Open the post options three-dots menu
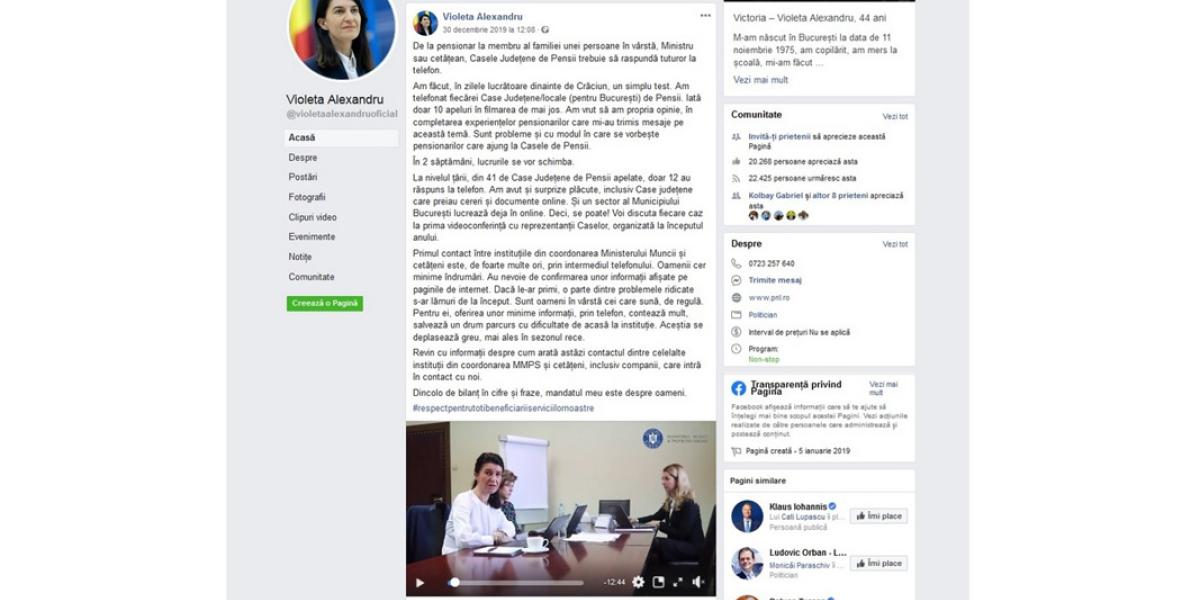The height and width of the screenshot is (600, 1200). pos(706,16)
